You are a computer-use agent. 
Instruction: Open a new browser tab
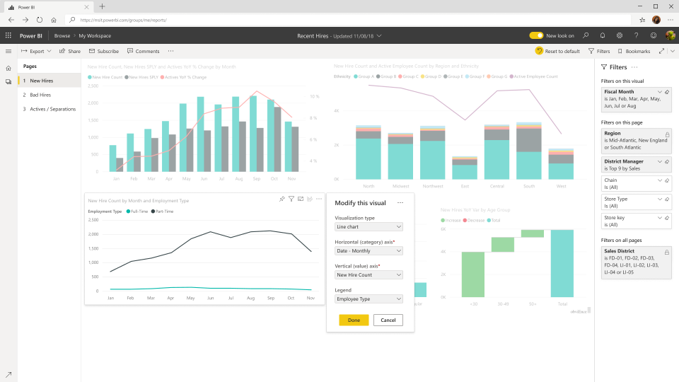point(102,6)
